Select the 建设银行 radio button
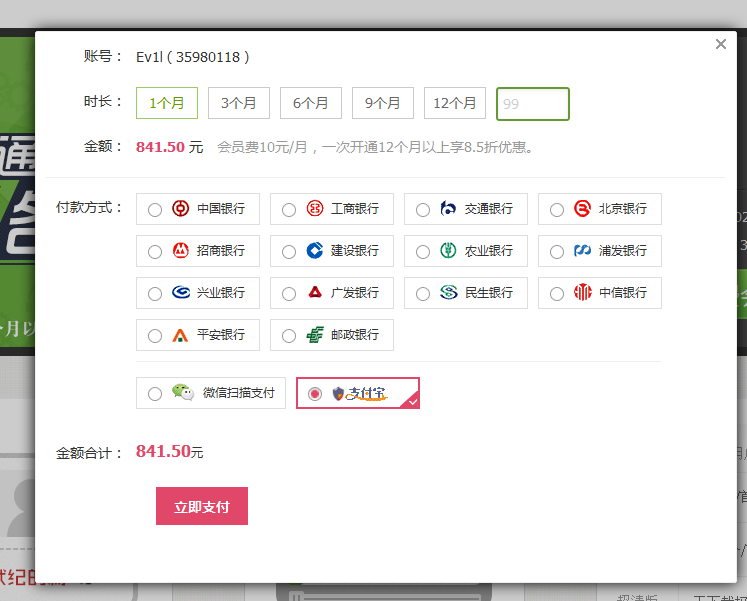747x601 pixels. pos(289,251)
